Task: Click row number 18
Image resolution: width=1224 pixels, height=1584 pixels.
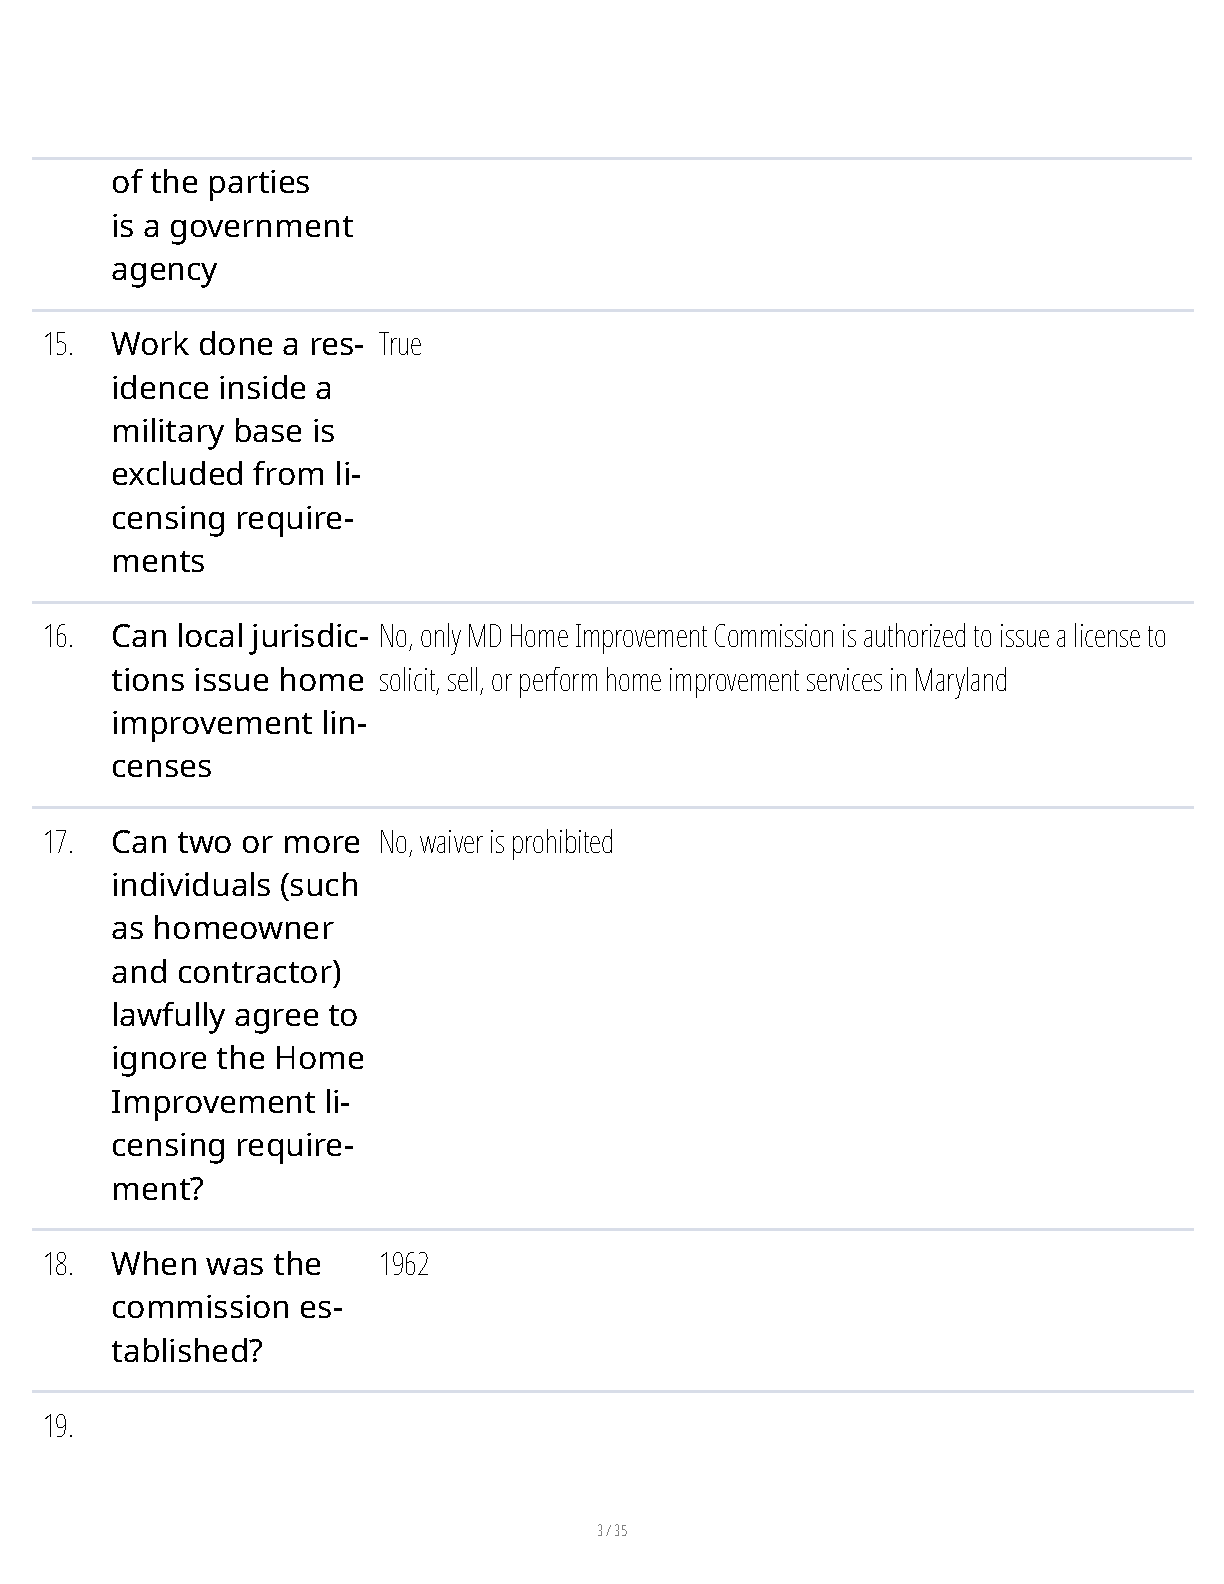Action: 58,1265
